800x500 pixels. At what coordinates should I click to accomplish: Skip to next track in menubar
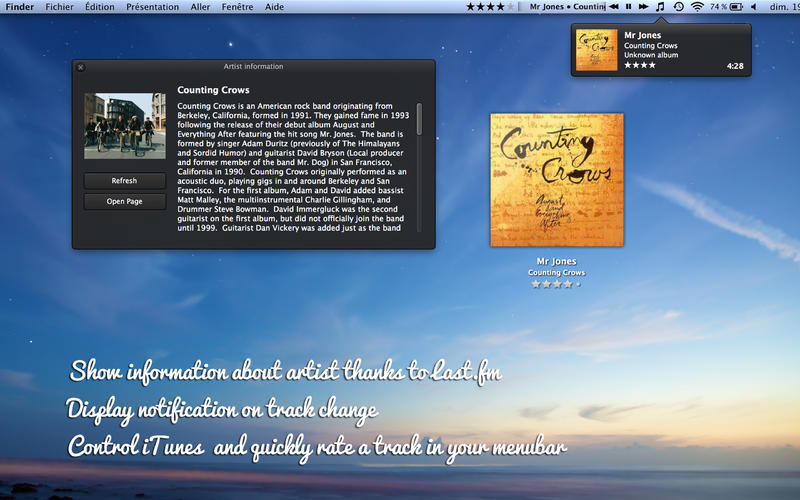pos(643,7)
